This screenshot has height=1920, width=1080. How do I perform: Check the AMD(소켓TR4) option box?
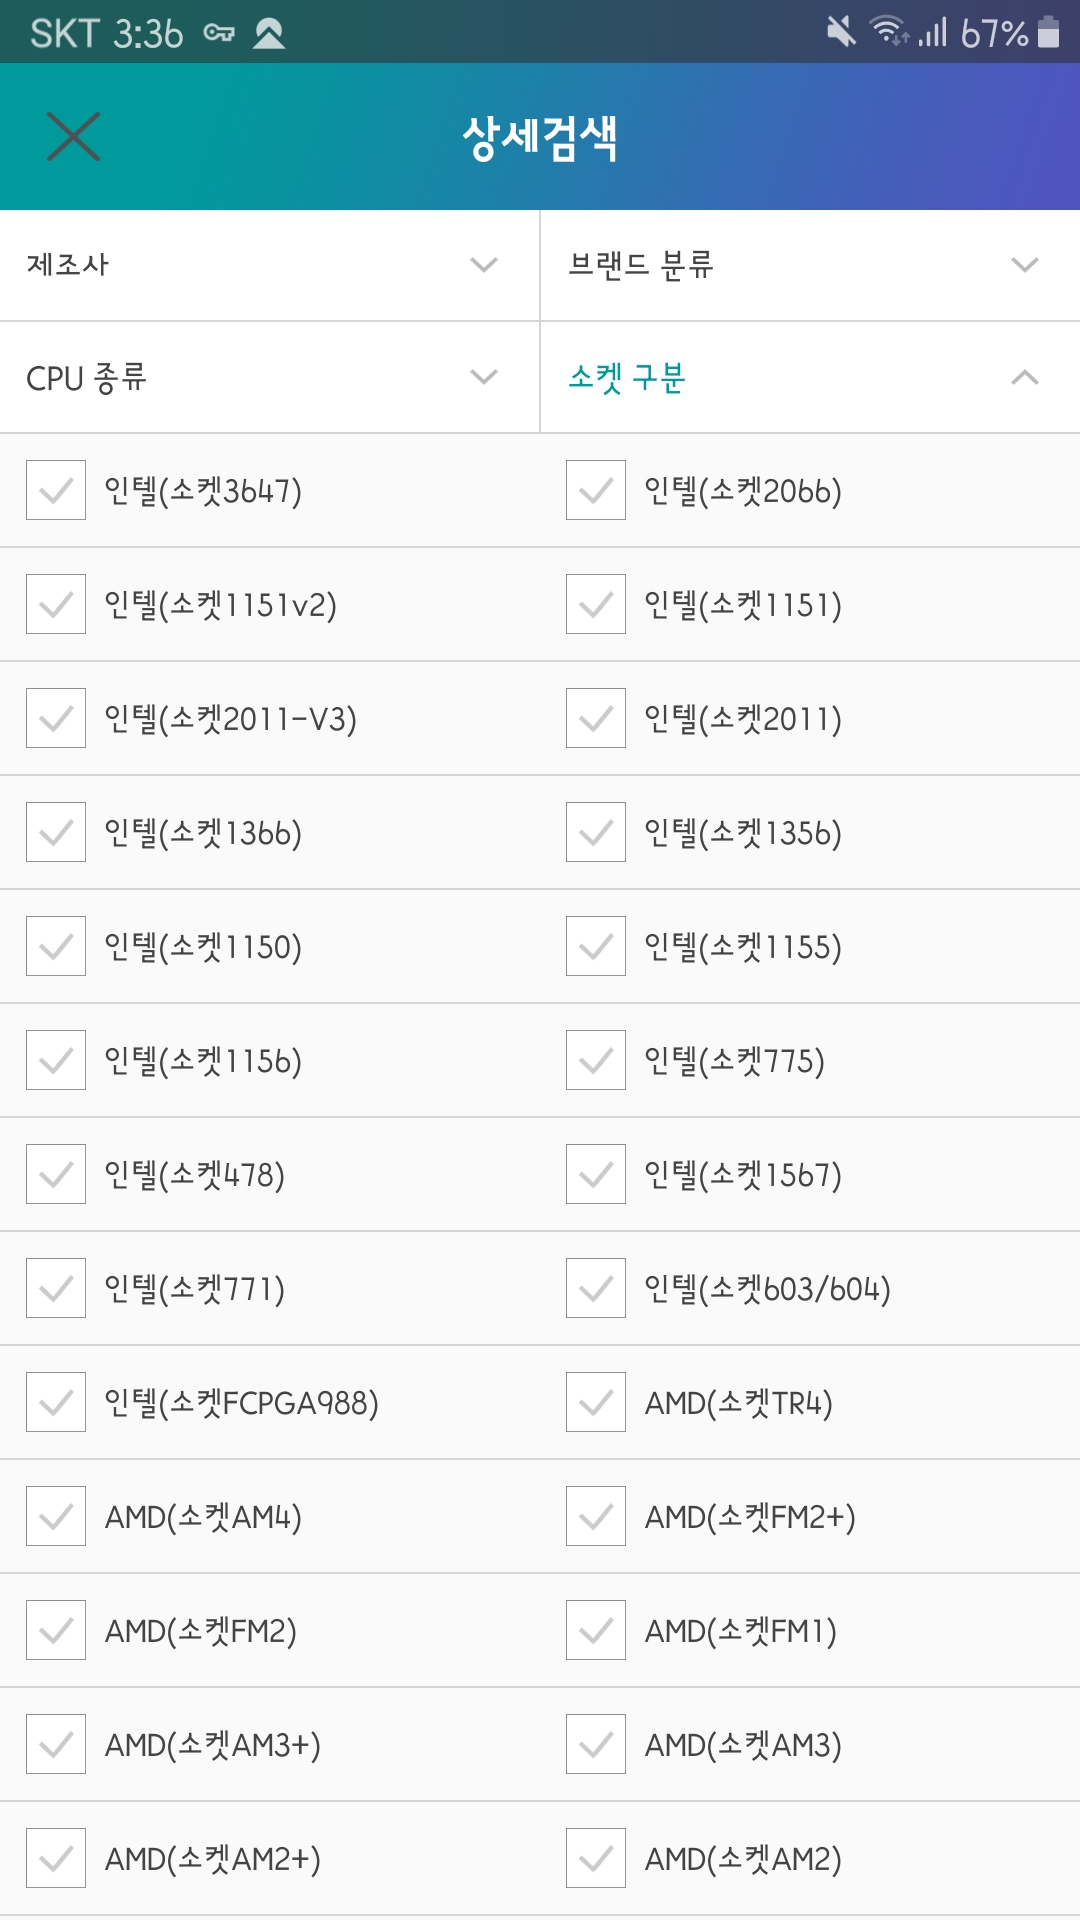point(596,1402)
